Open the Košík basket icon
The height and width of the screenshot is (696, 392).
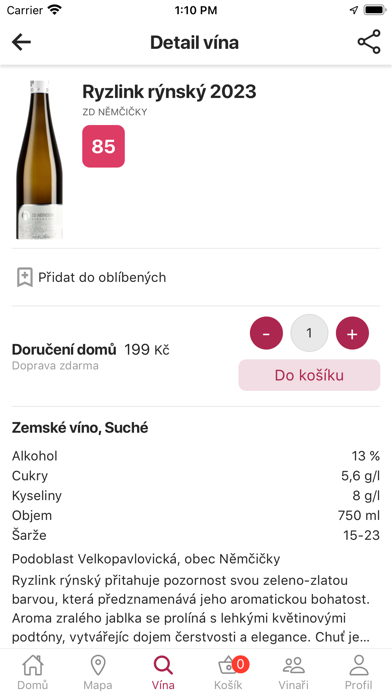tap(228, 667)
